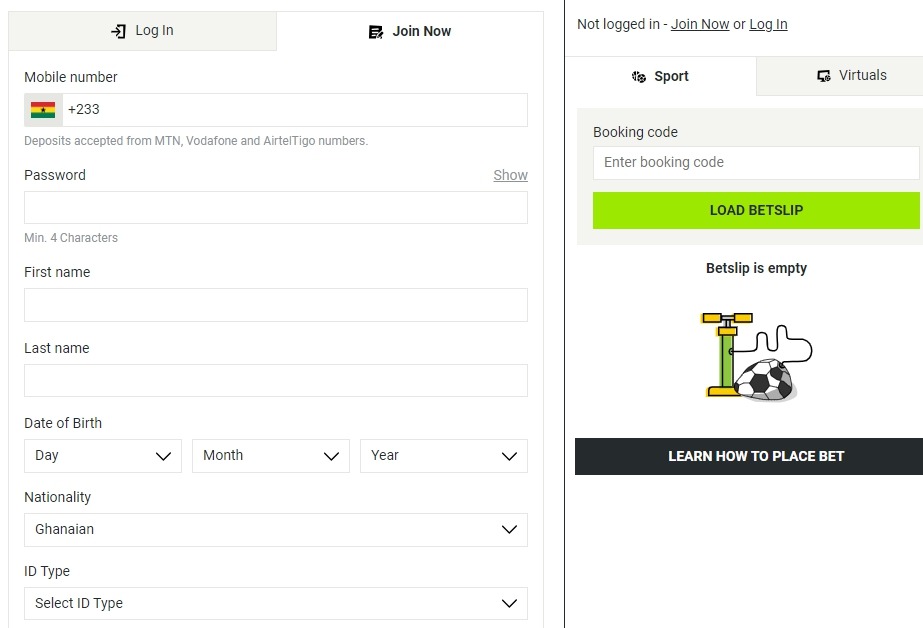Click the Enter booking code field
923x628 pixels.
[756, 163]
